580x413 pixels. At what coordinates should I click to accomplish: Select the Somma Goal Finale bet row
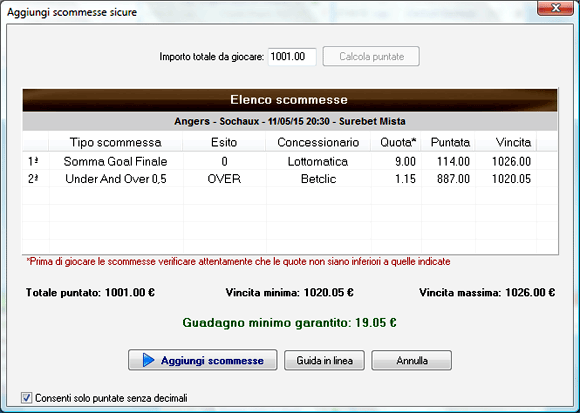tap(290, 162)
